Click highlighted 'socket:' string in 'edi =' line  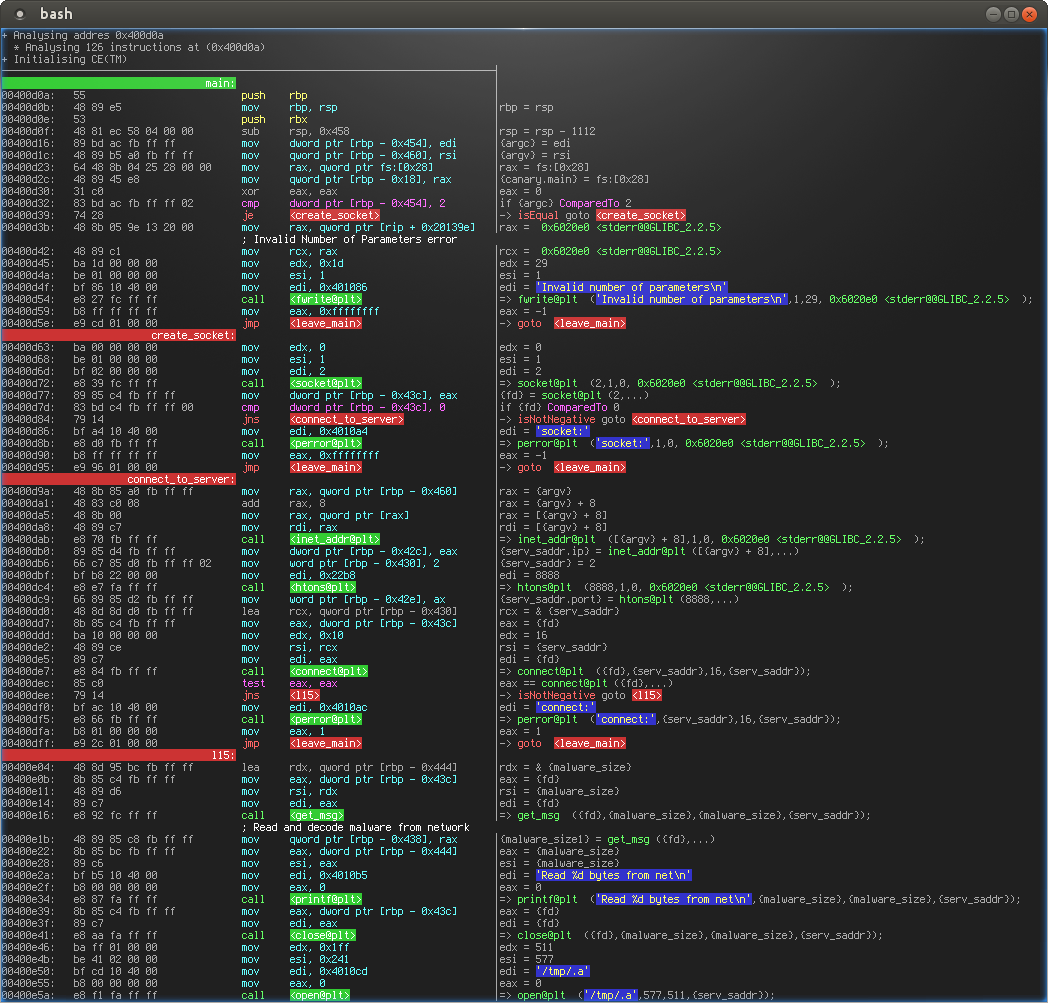point(563,432)
